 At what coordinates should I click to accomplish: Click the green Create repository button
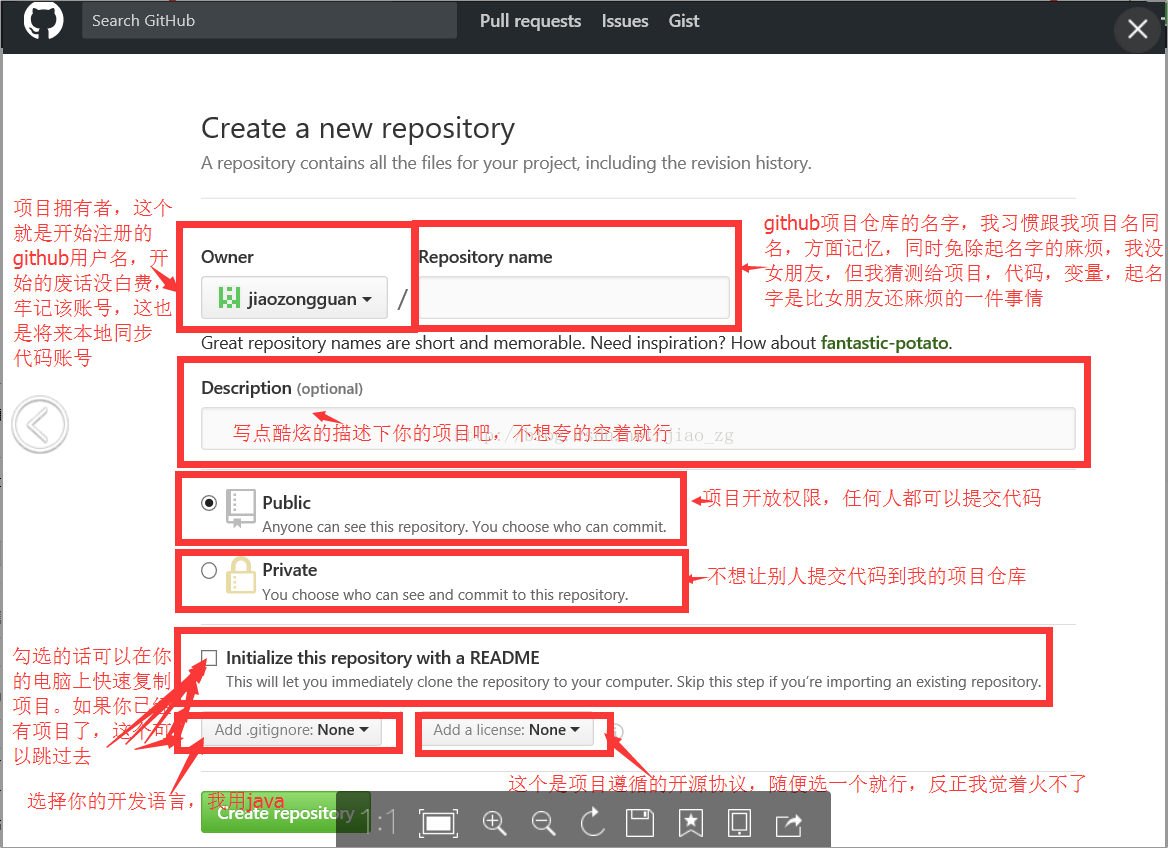pyautogui.click(x=285, y=812)
